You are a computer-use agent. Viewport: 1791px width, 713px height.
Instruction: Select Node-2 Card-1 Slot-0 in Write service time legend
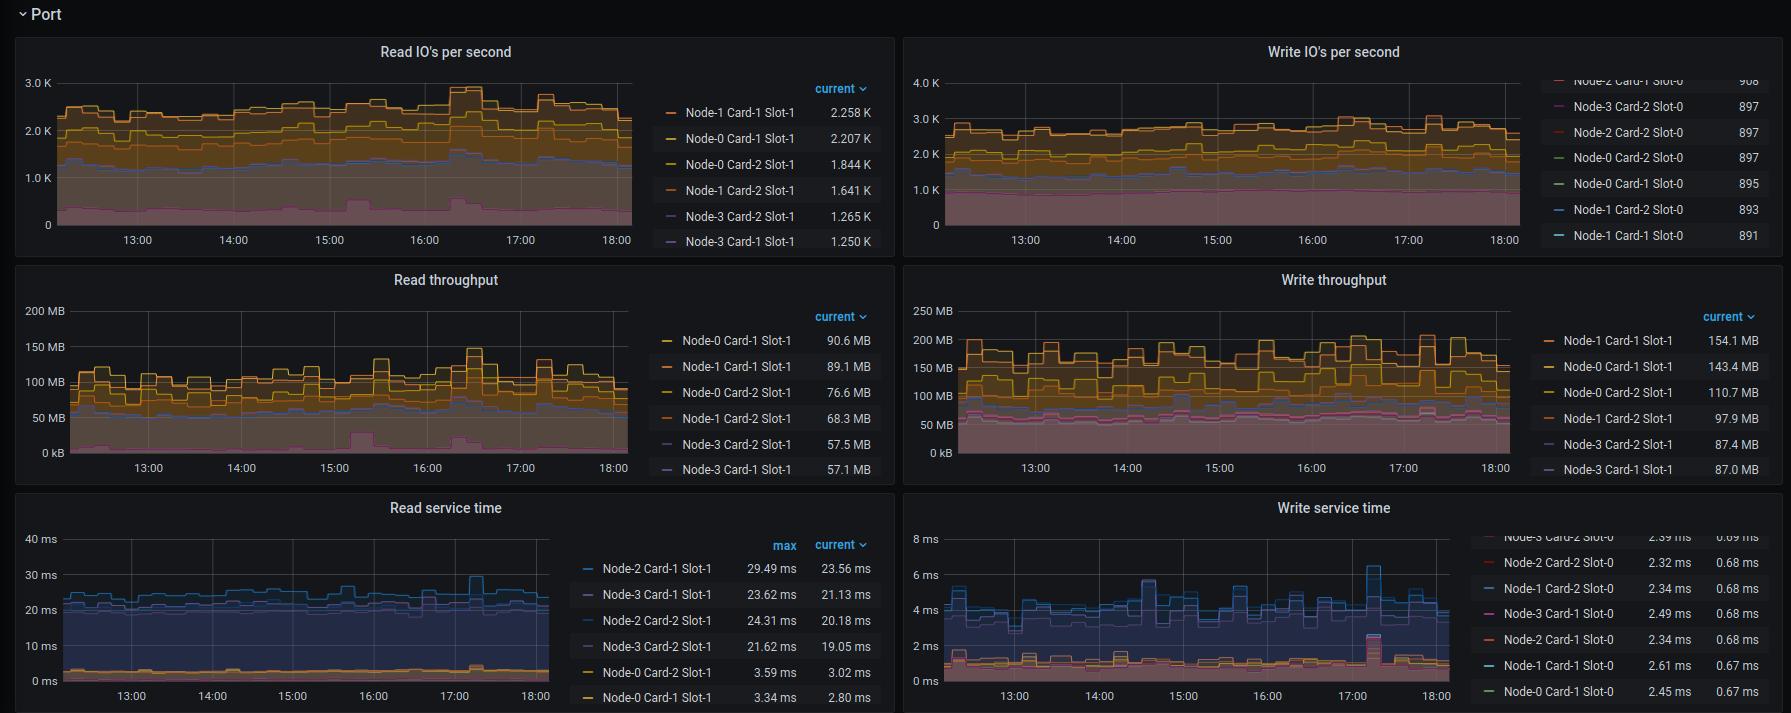1558,640
